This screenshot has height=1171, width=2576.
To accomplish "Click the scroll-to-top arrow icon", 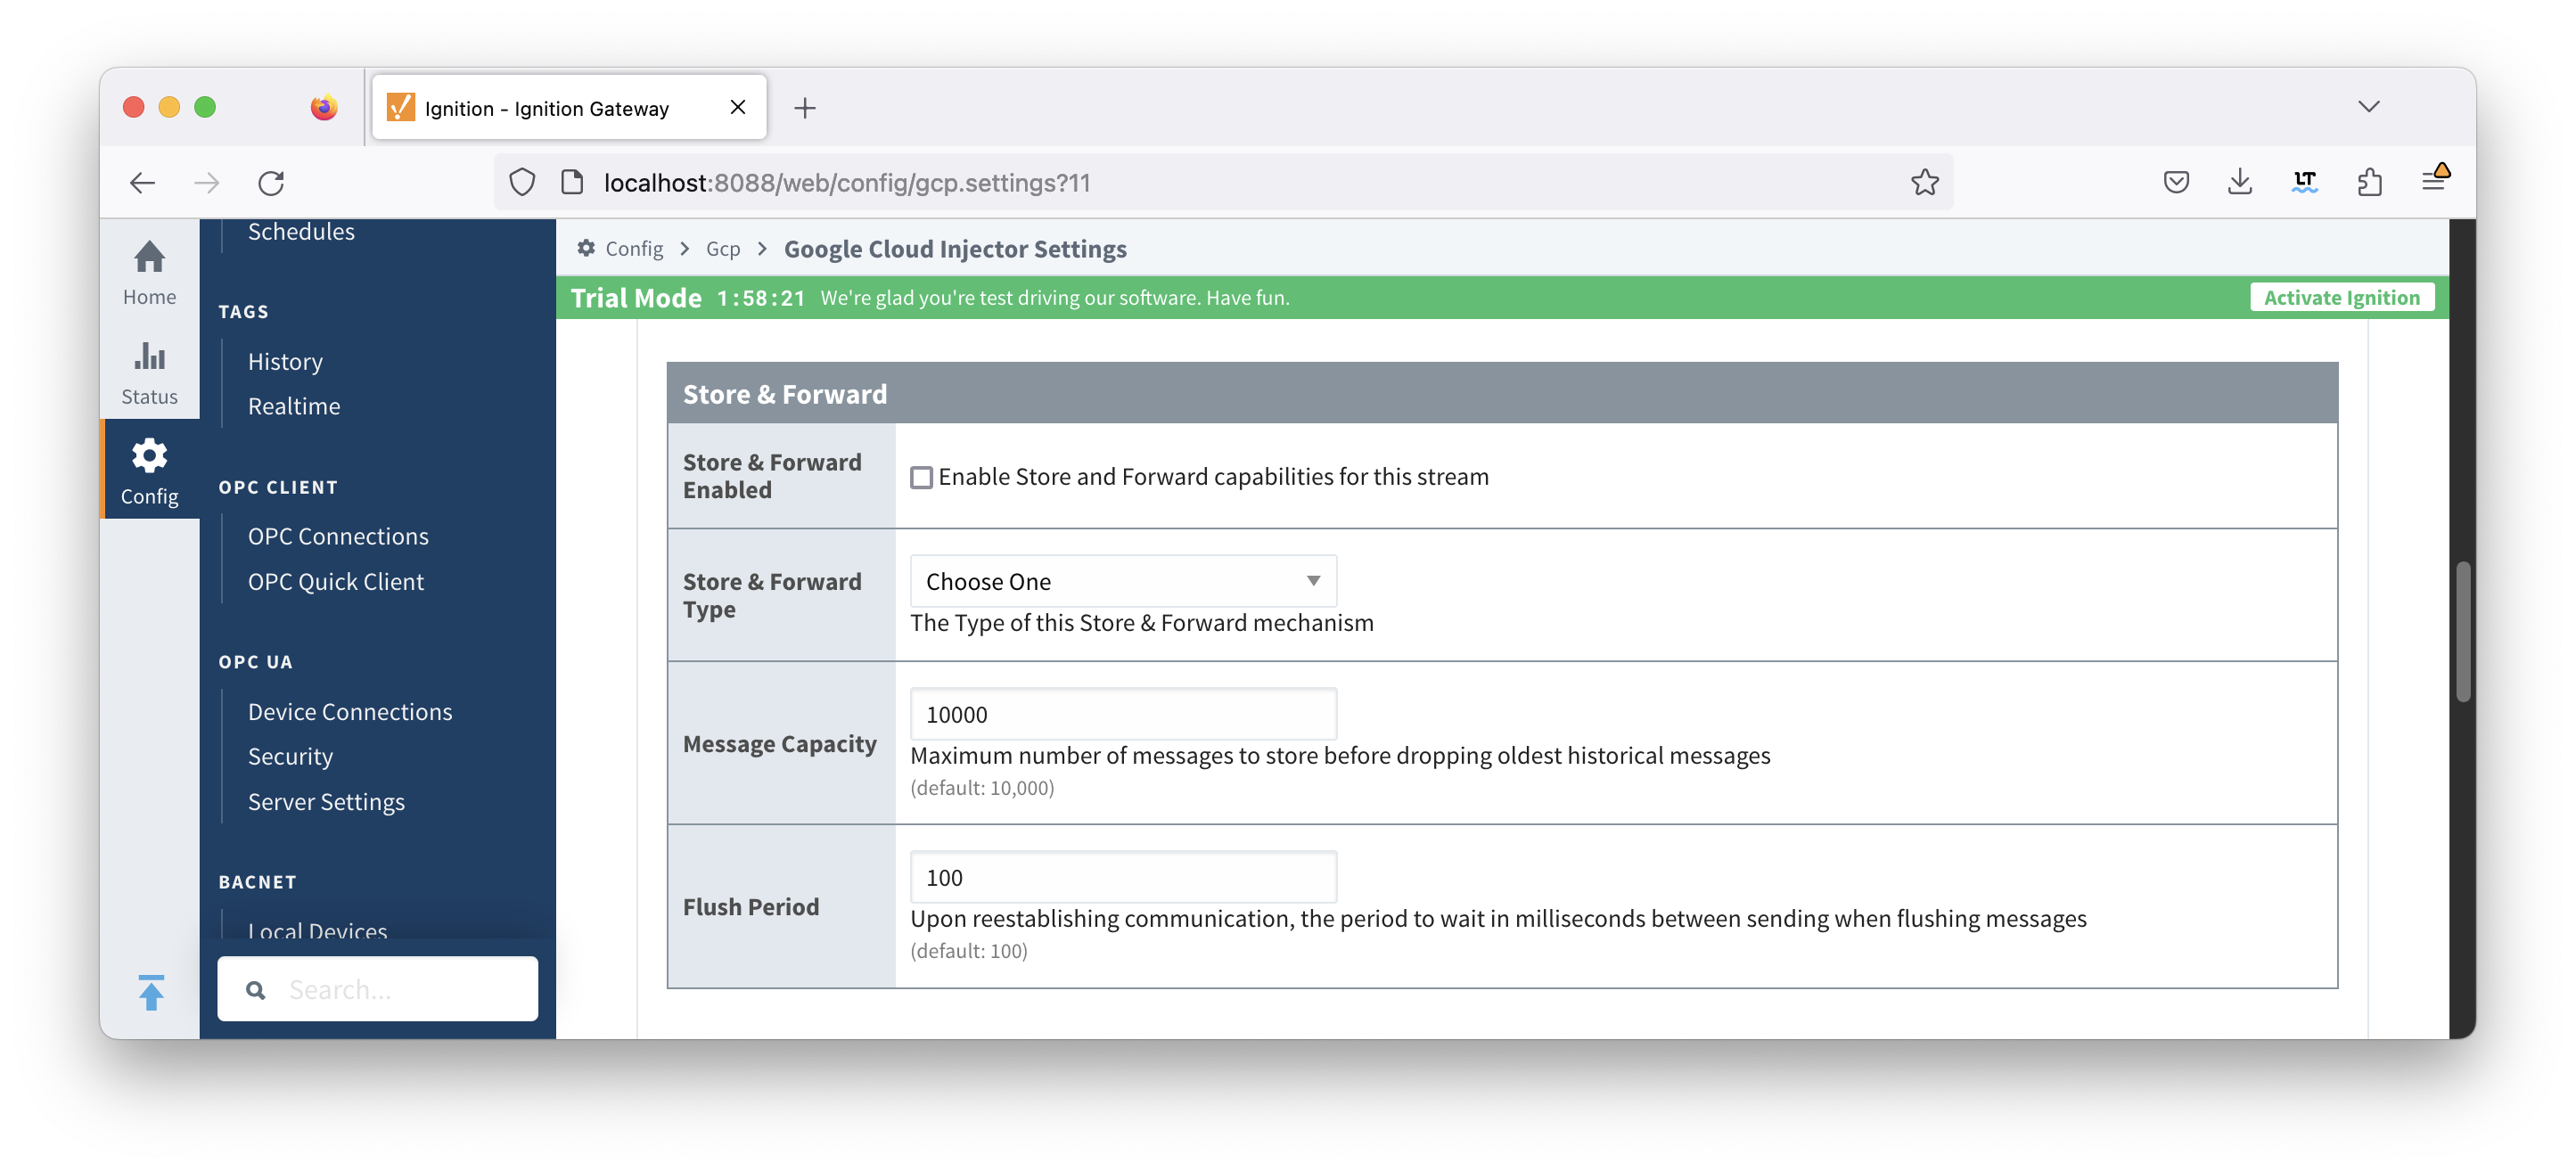I will 151,992.
